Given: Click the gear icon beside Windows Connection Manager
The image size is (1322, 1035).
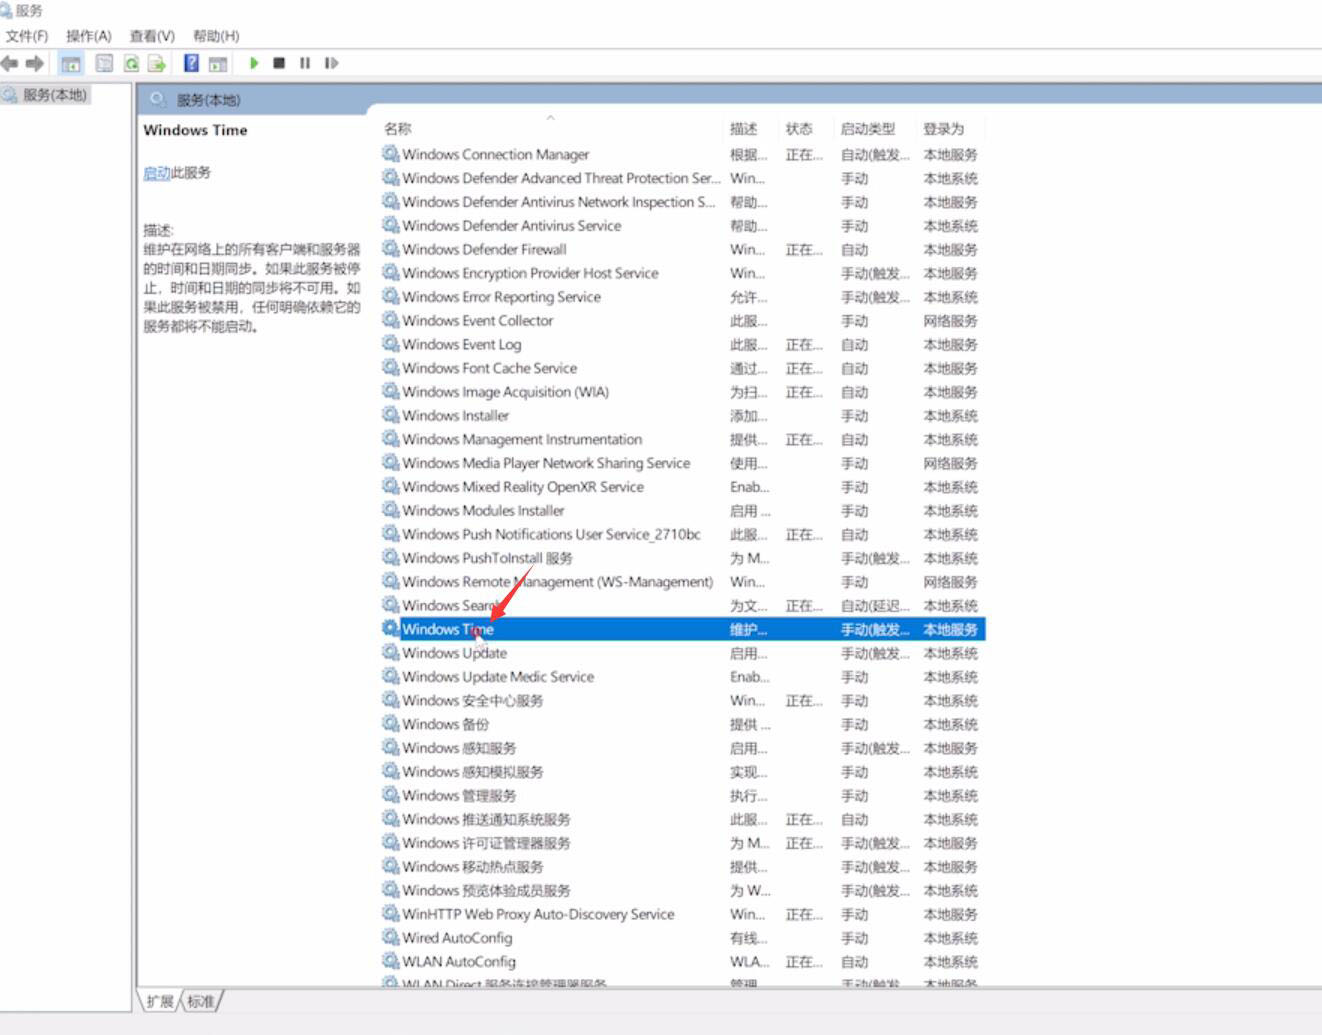Looking at the screenshot, I should point(390,154).
